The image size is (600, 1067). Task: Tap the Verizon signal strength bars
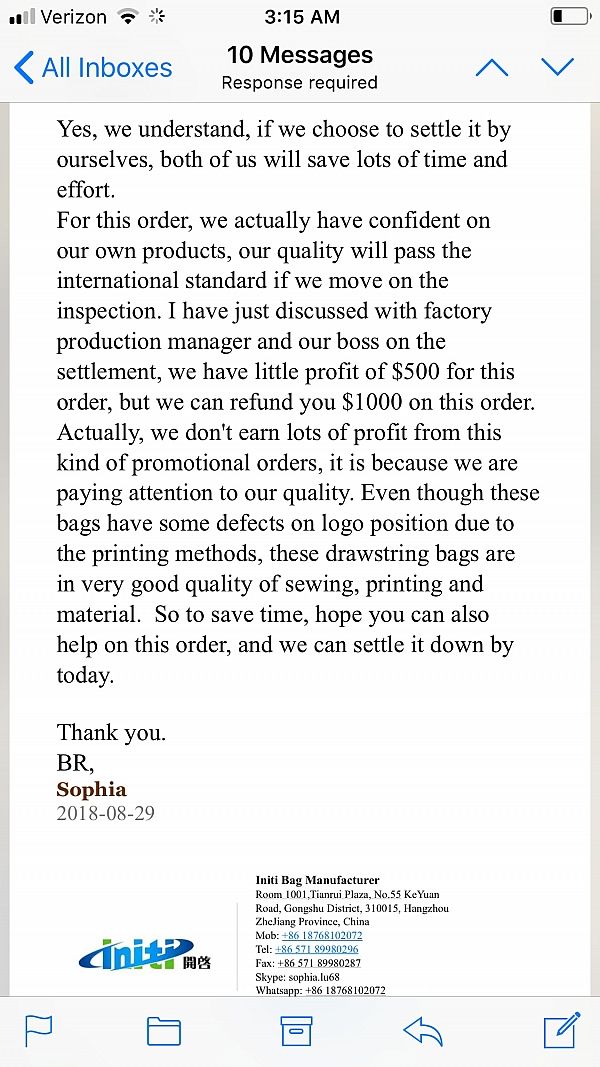click(x=21, y=17)
